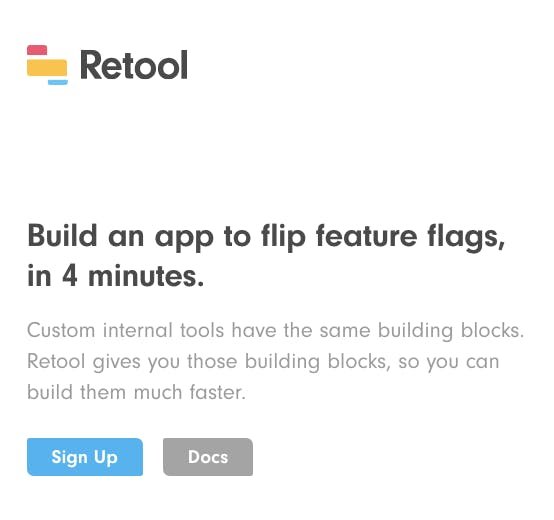
Task: Click 'so you can' in the description
Action: (x=449, y=362)
